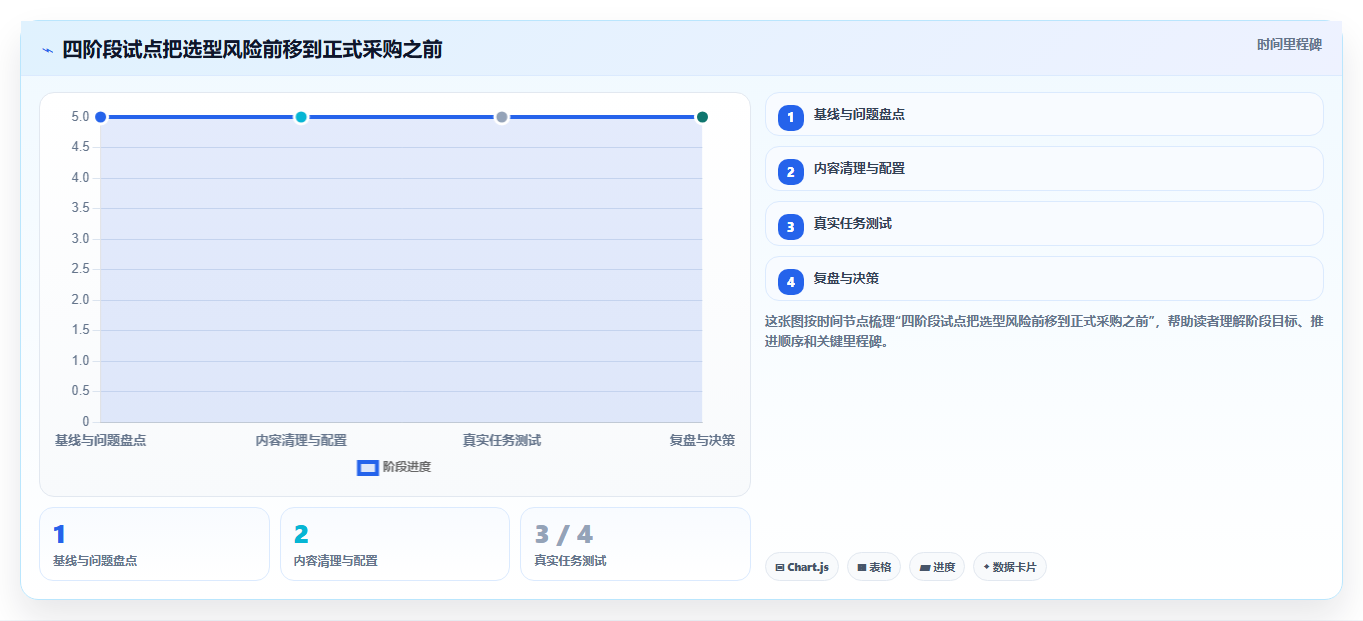Select the step row 内容清理与配置
The image size is (1363, 621).
(1044, 168)
